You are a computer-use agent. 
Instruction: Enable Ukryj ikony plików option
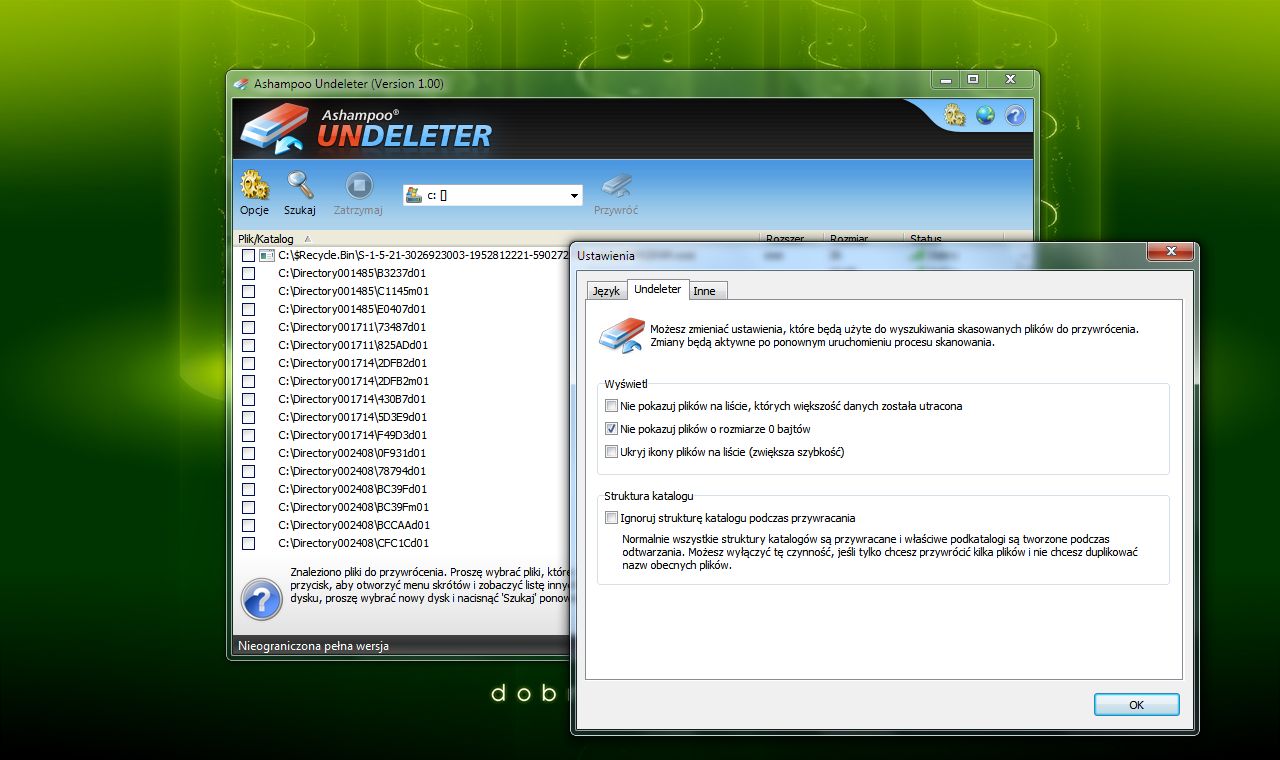pyautogui.click(x=612, y=452)
